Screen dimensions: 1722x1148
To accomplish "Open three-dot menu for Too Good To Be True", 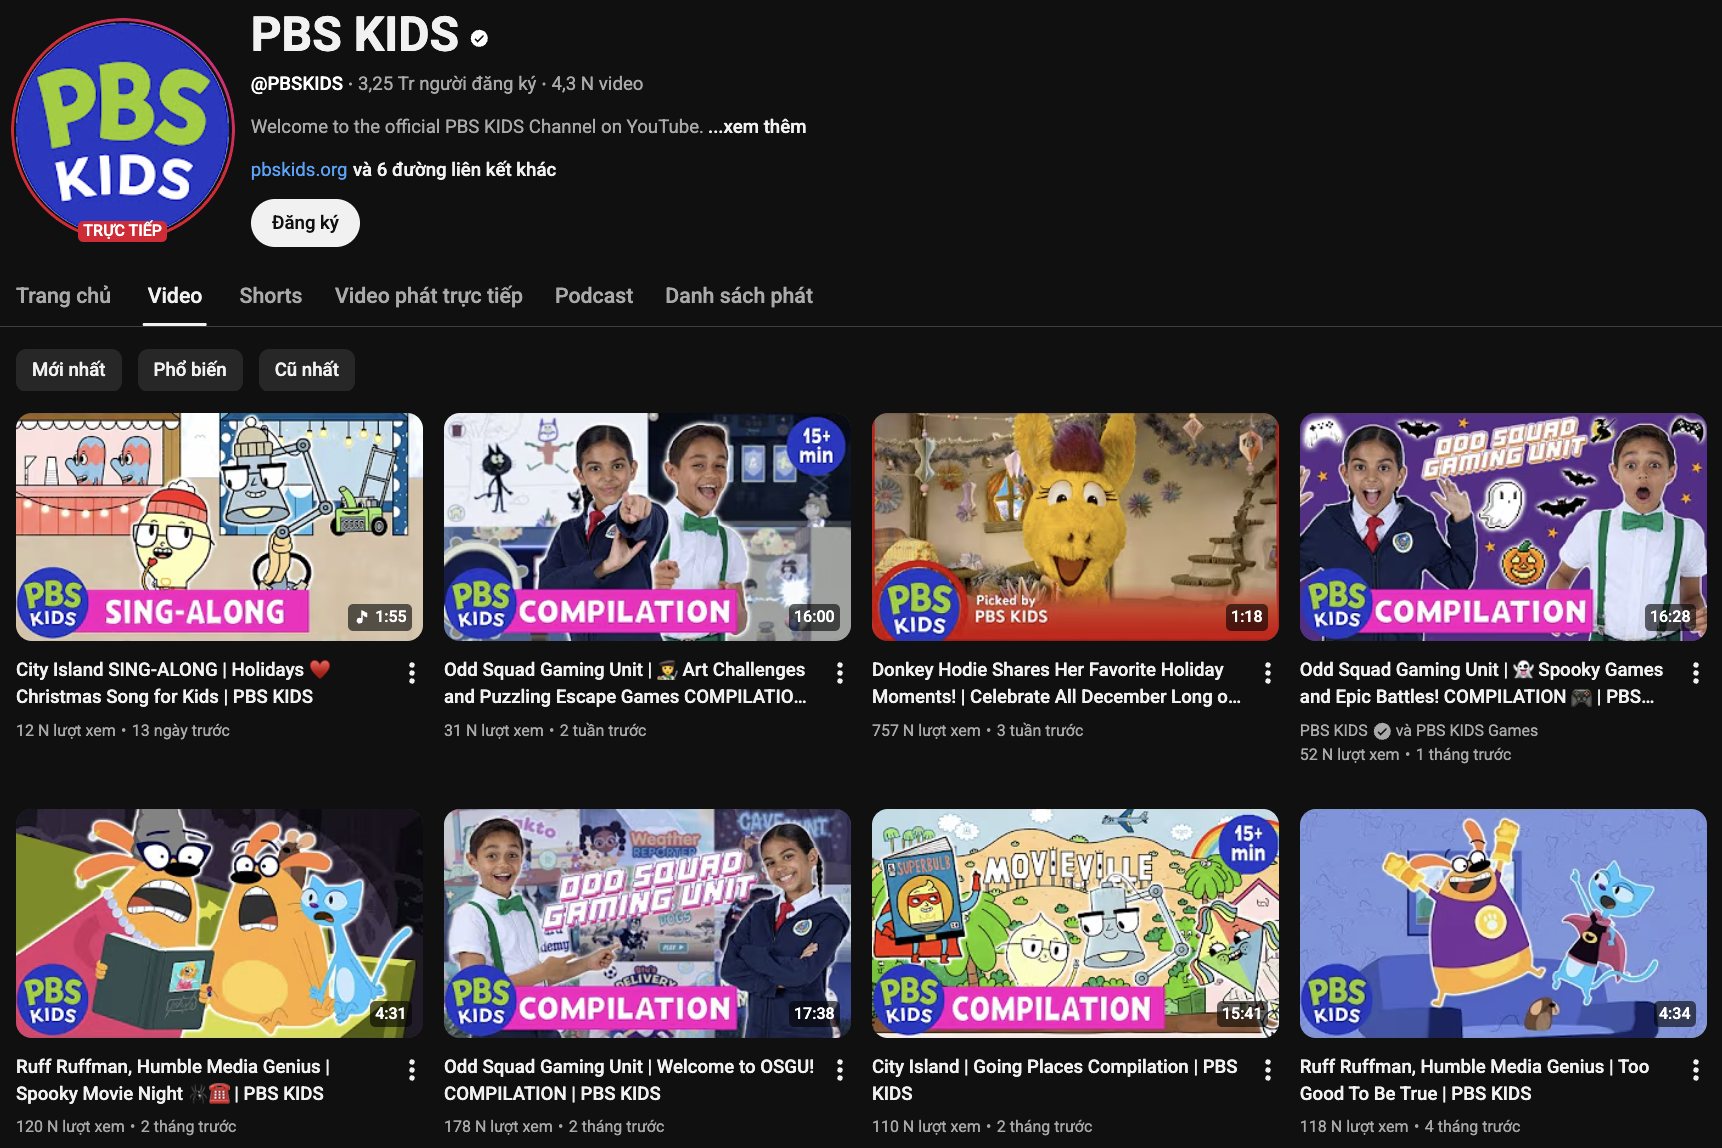I will [1695, 1070].
